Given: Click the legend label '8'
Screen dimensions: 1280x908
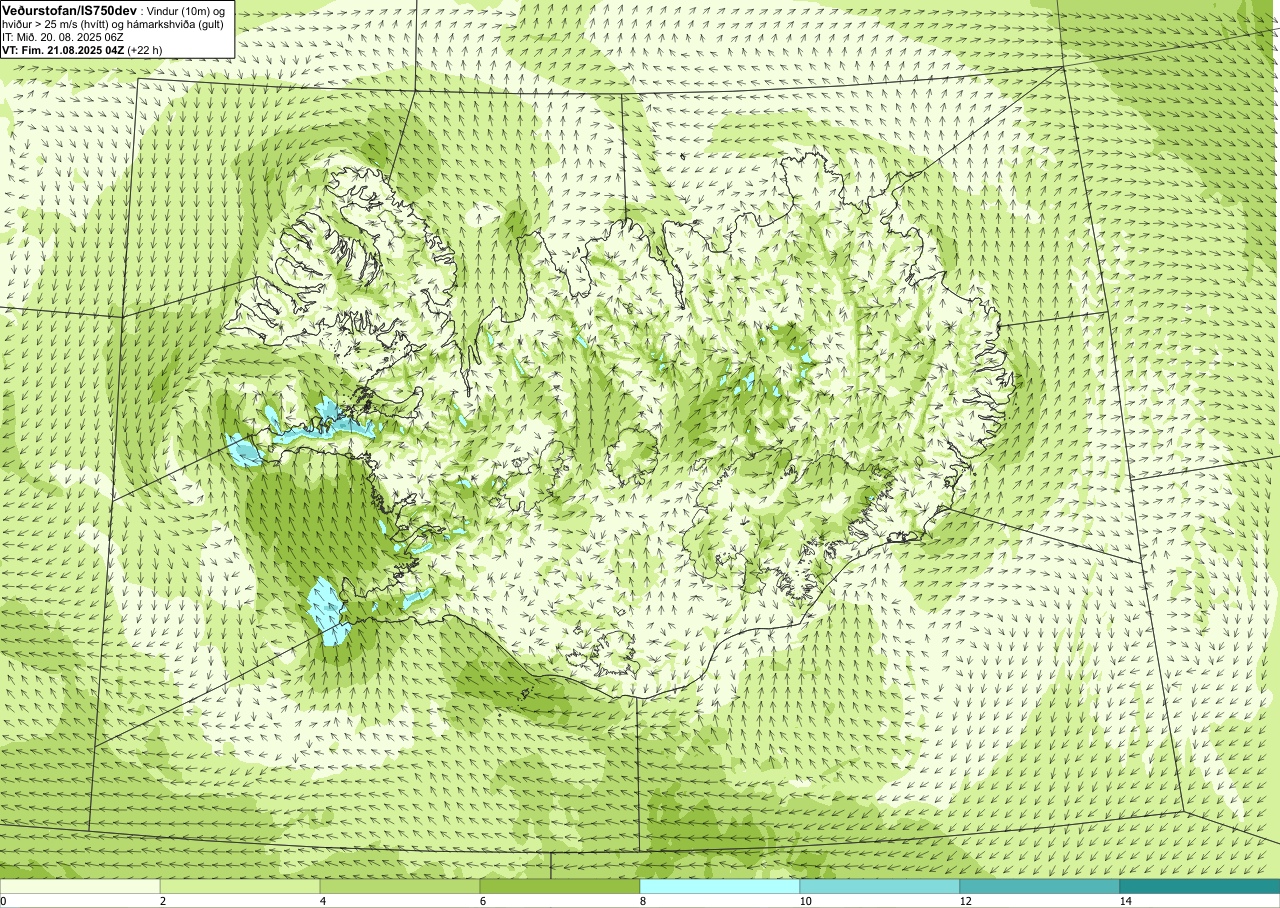Looking at the screenshot, I should coord(642,901).
